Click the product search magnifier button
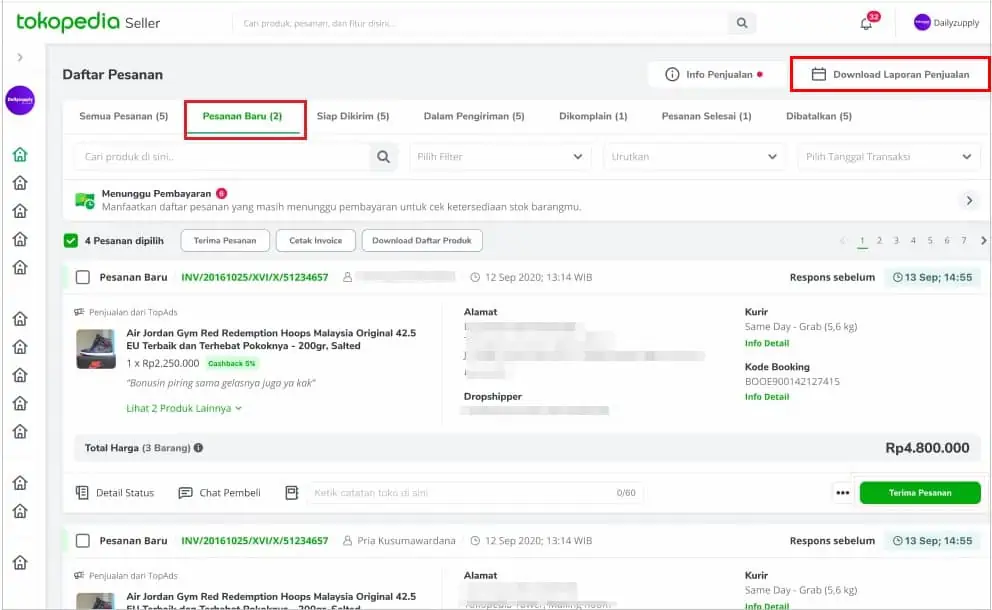Screen dimensions: 992x610 383,156
